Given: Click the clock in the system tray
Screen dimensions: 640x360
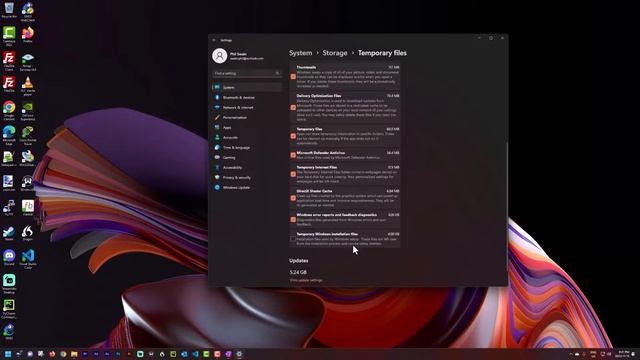Looking at the screenshot, I should click(x=623, y=354).
